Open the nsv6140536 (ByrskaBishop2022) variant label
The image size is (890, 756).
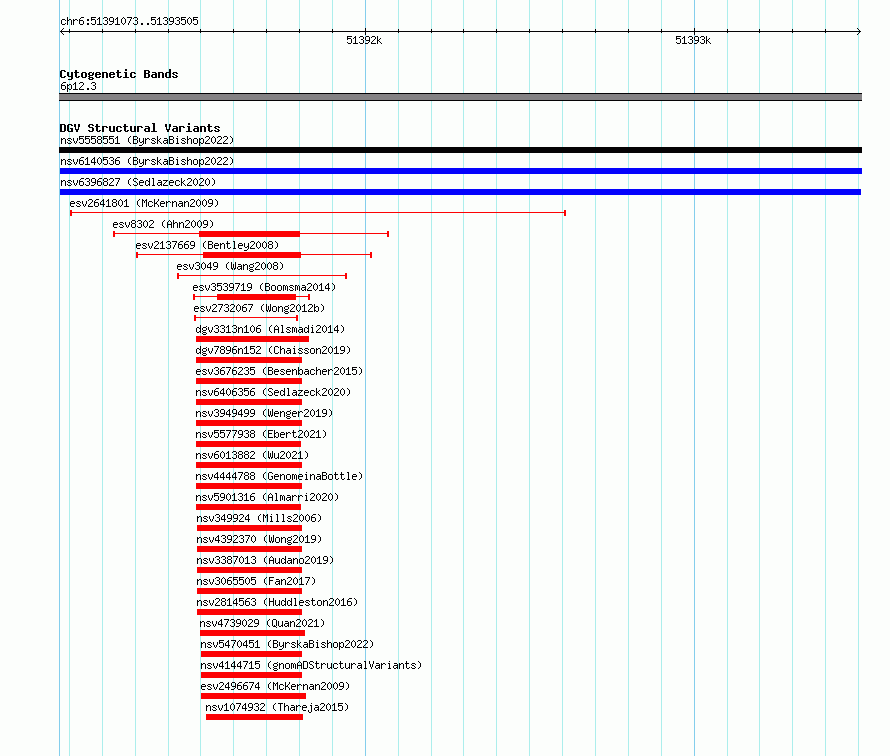pos(147,161)
